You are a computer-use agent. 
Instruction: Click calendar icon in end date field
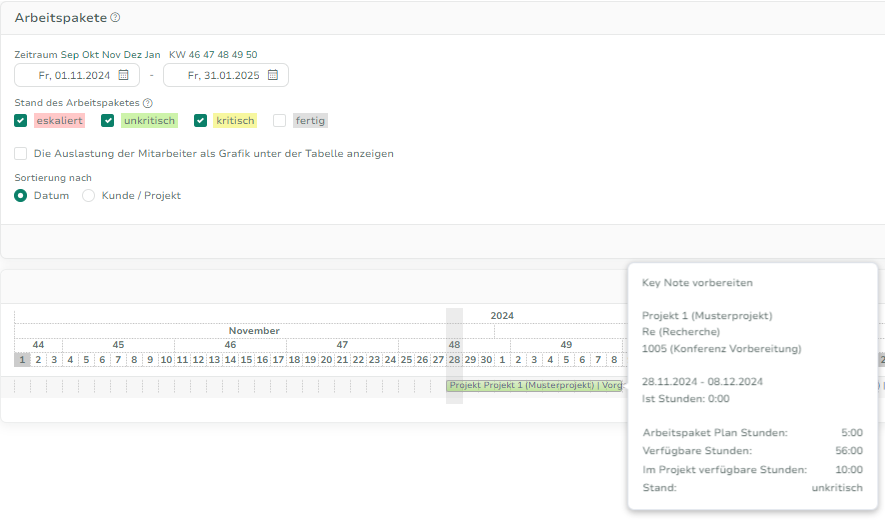coord(272,75)
